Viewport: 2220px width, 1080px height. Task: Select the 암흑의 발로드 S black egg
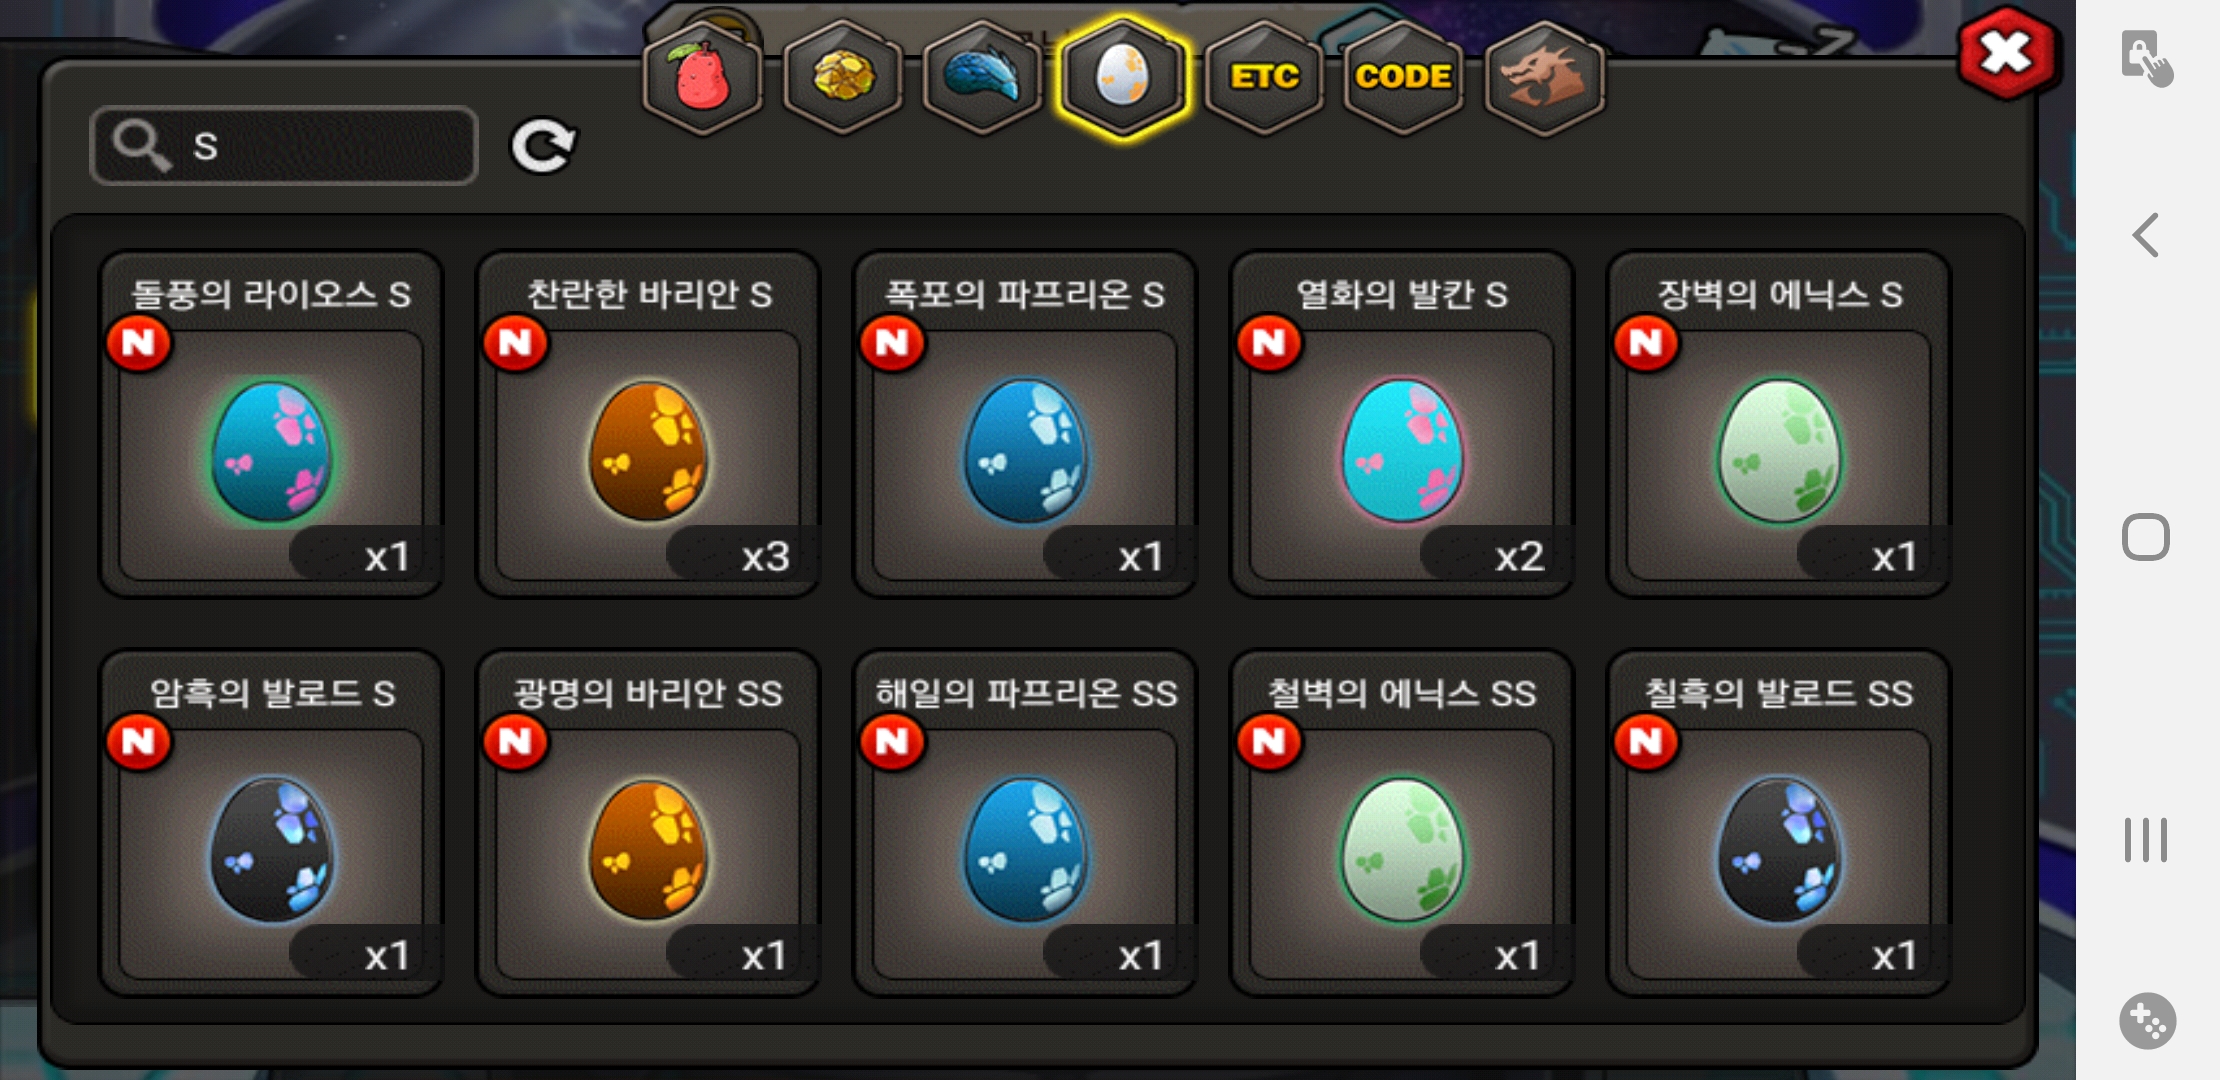(271, 823)
